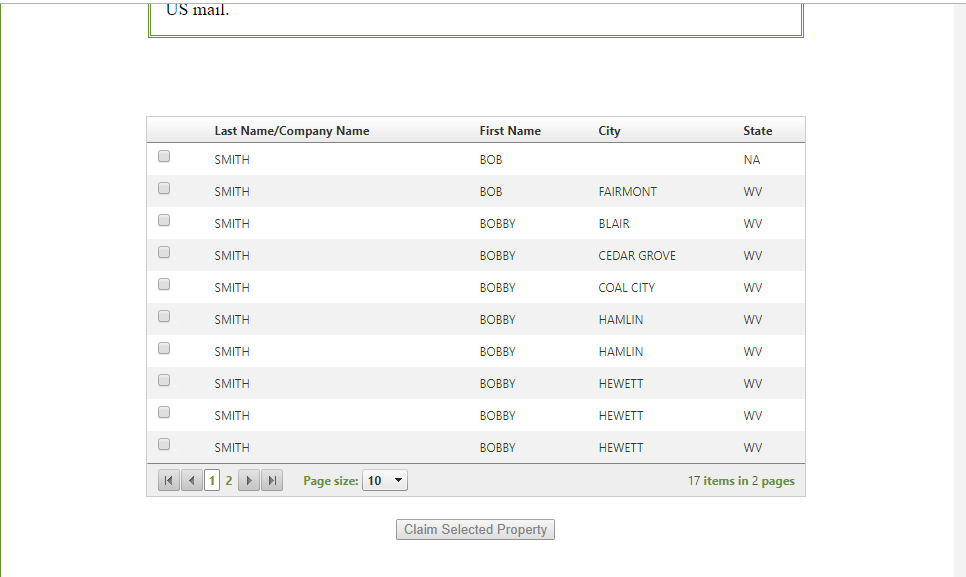Viewport: 966px width, 577px height.
Task: Click the FAIRMONT city cell
Action: [627, 192]
